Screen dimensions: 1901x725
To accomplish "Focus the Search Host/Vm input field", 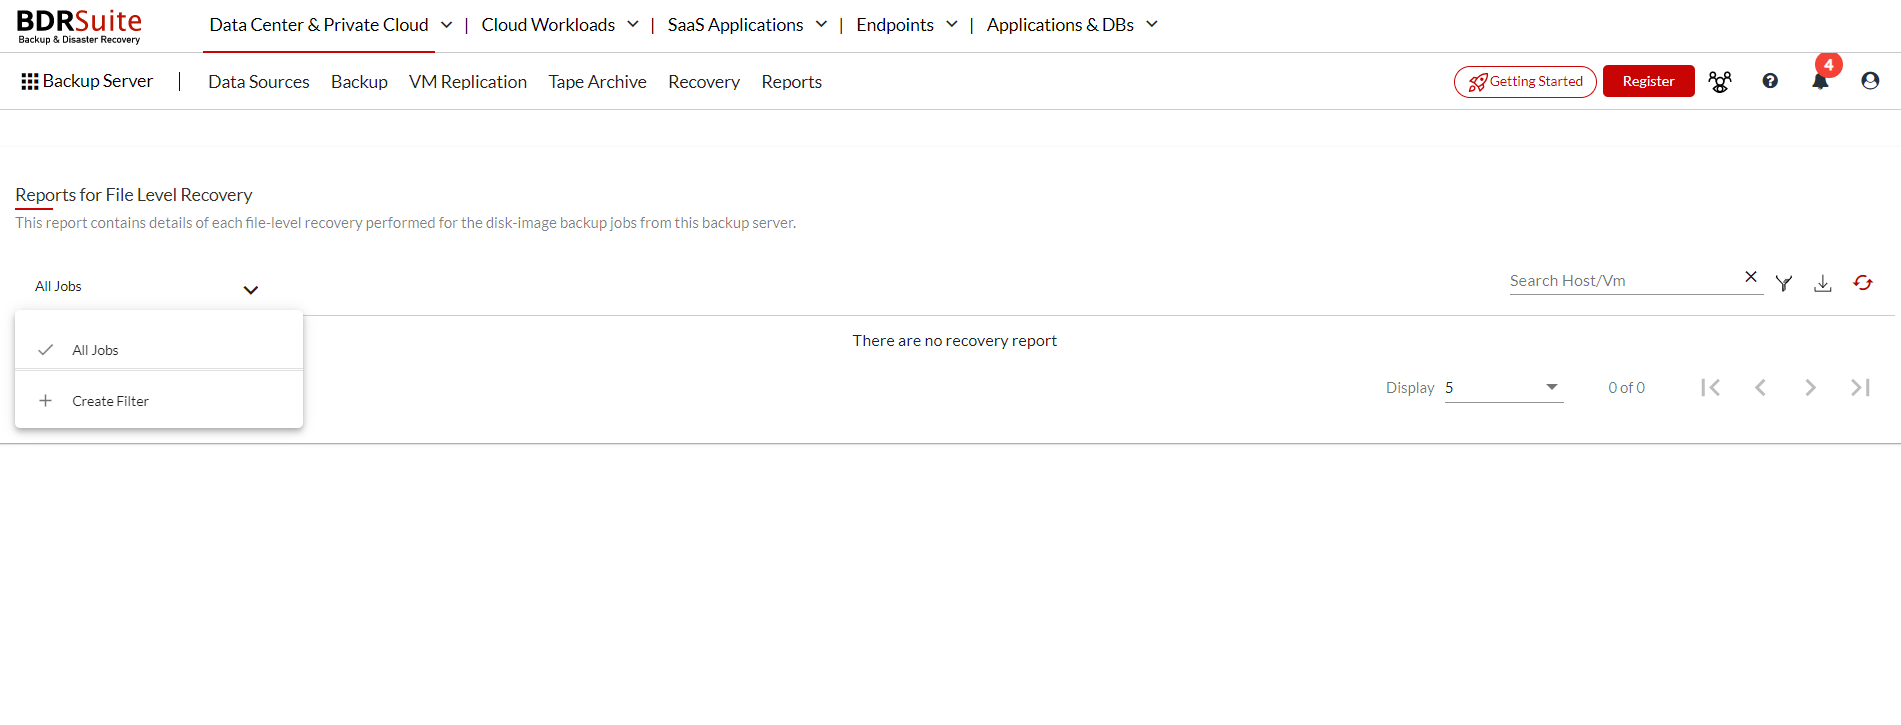I will coord(1623,281).
